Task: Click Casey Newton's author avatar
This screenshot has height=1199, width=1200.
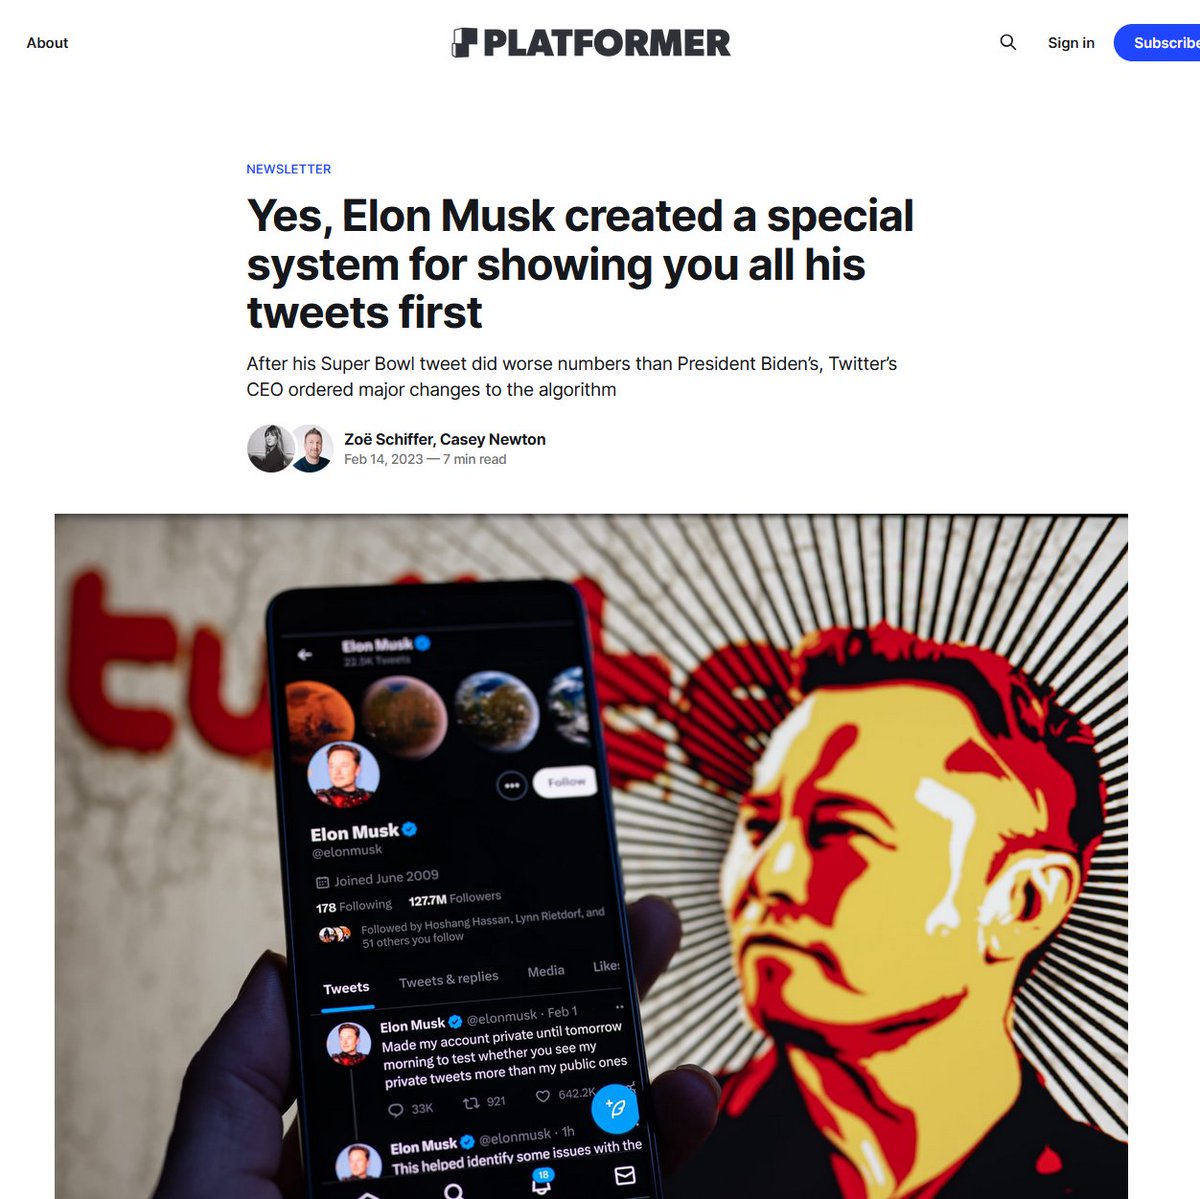Action: point(312,448)
